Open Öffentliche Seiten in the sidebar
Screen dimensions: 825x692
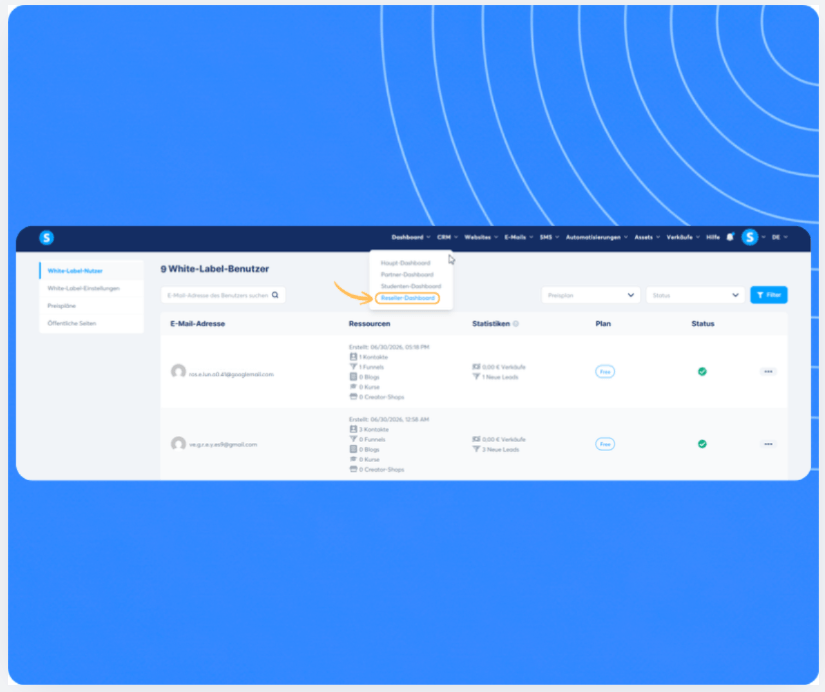[72, 323]
